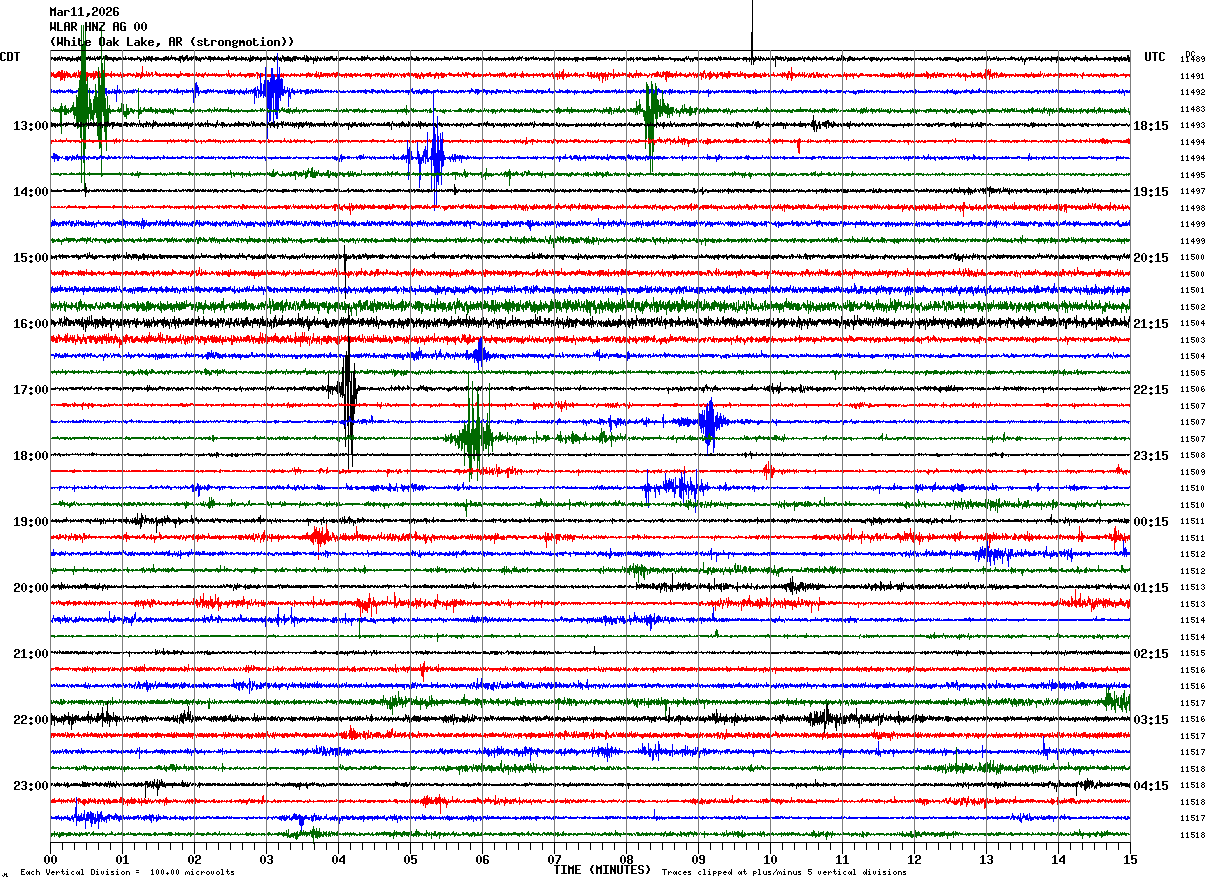Click the DC offset value "11493"
Screen dimensions: 1210x886
click(x=1192, y=126)
